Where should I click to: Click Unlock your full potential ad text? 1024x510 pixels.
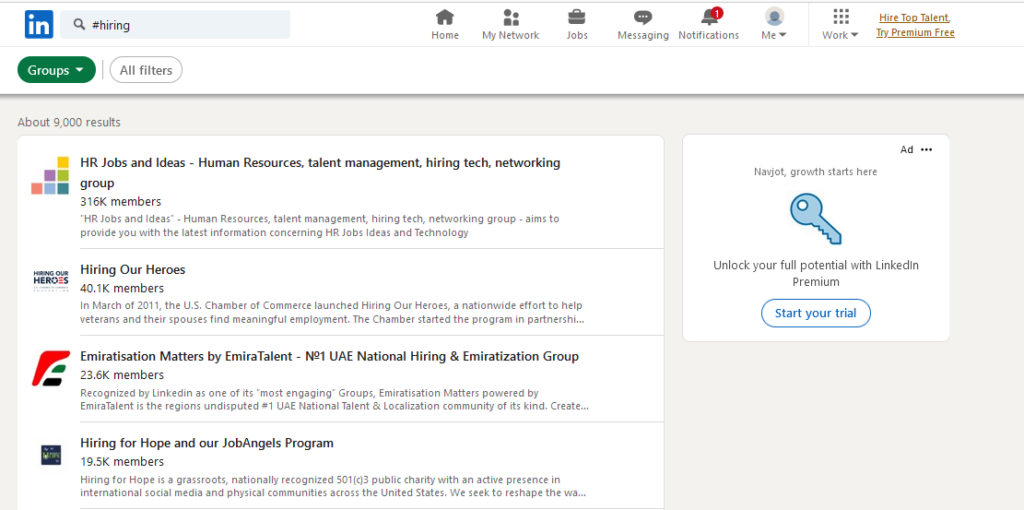[x=816, y=274]
